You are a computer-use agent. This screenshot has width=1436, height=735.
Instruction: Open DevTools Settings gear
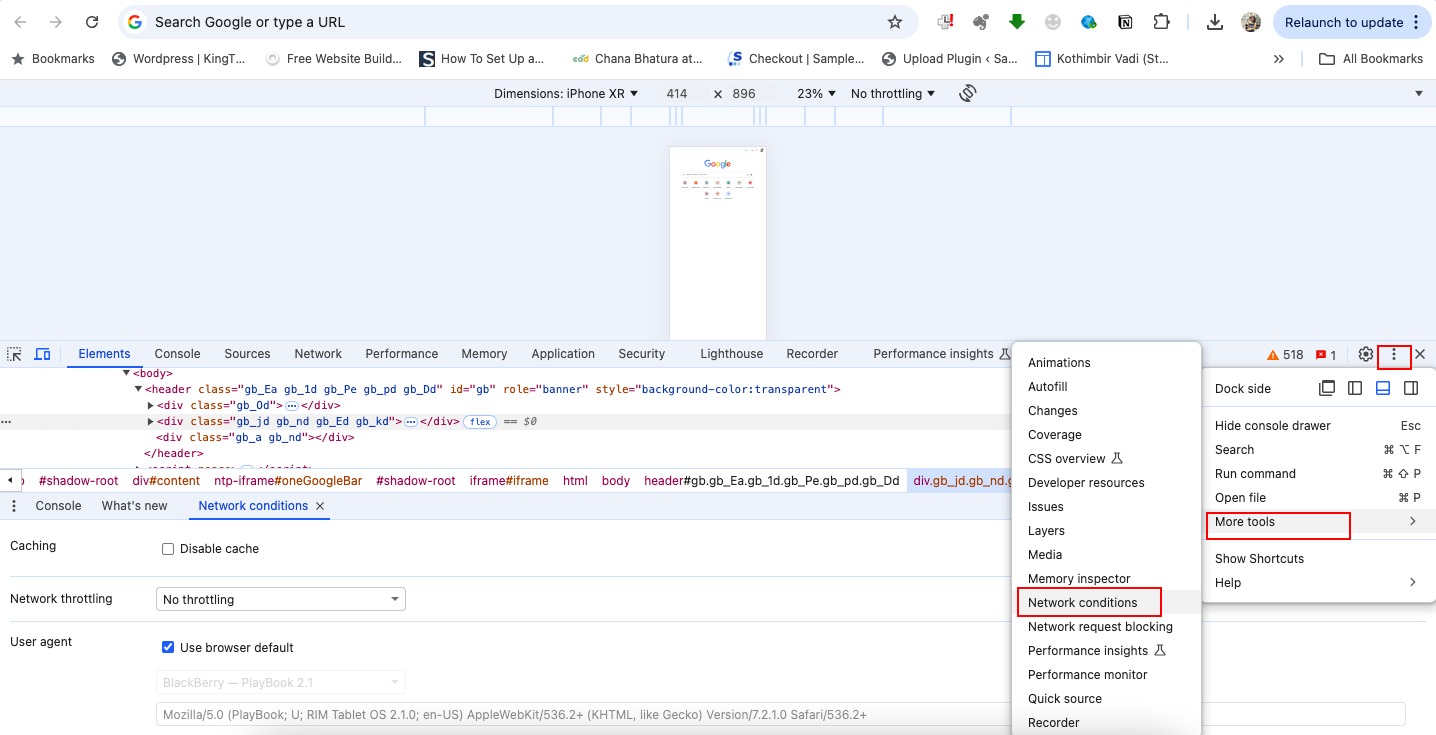pos(1365,354)
